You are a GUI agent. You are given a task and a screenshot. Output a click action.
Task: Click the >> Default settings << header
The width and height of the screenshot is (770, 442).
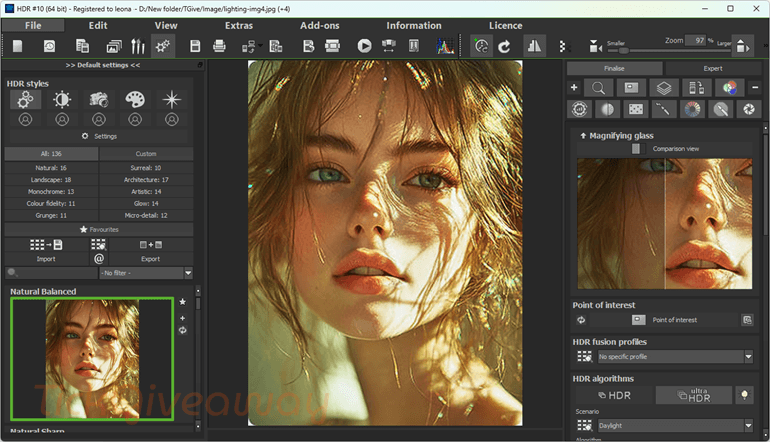103,65
